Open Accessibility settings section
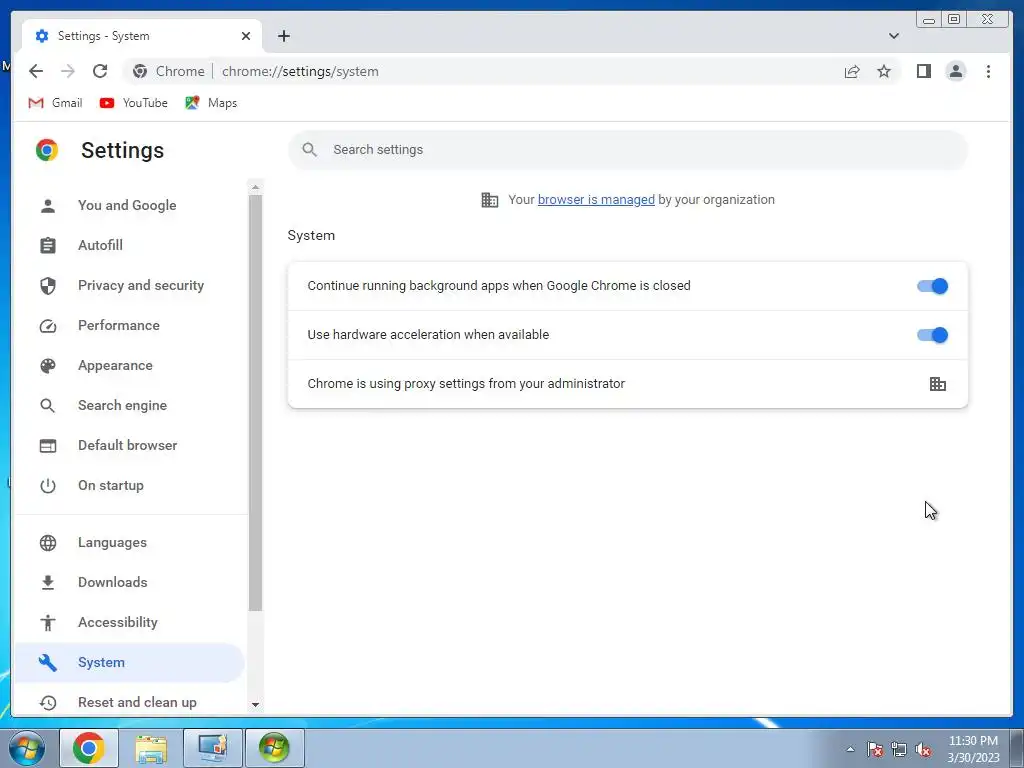 pyautogui.click(x=129, y=622)
